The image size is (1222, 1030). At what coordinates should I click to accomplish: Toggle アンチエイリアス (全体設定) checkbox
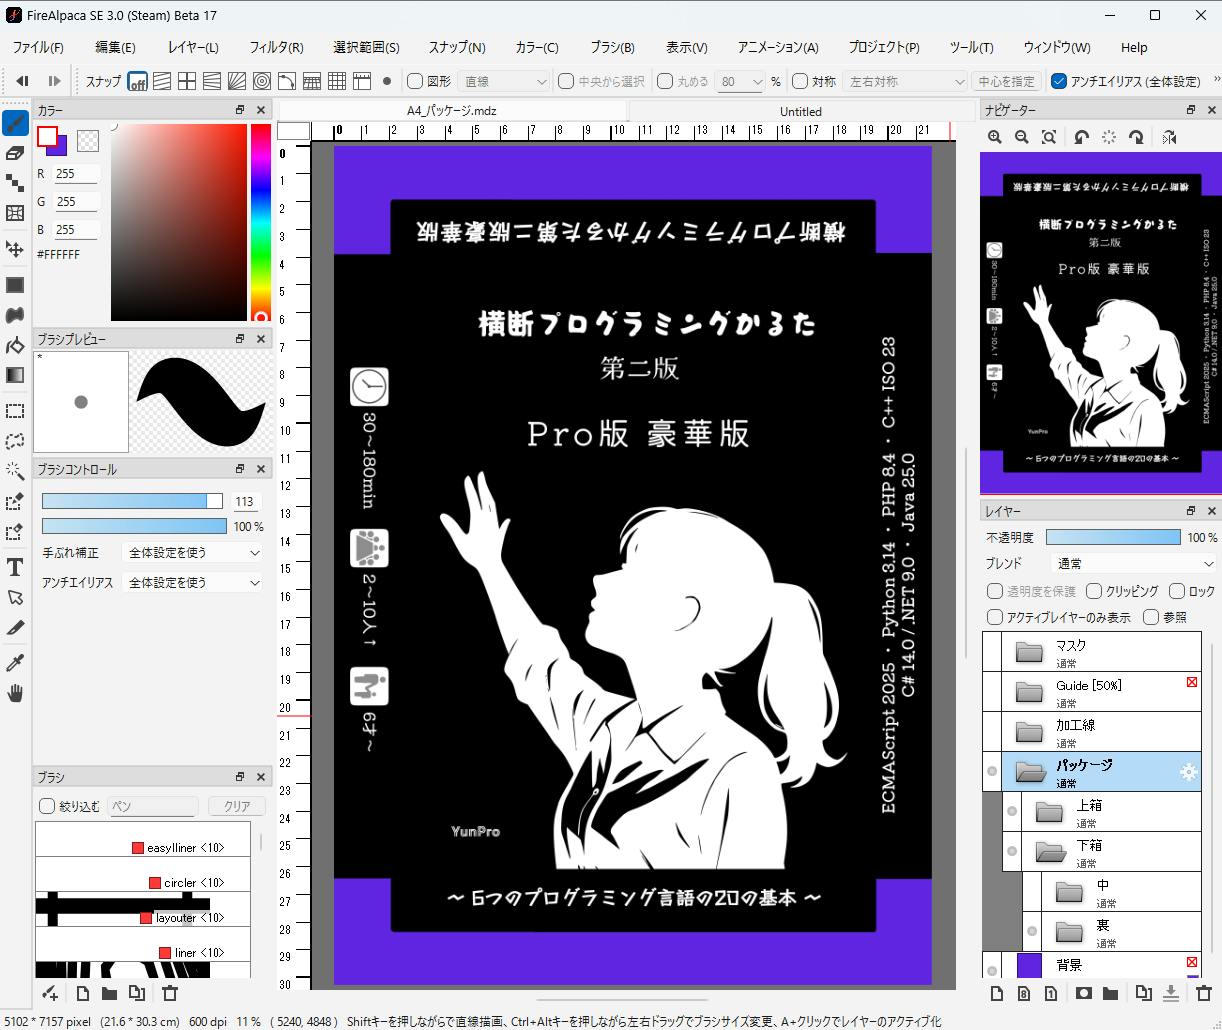pos(1059,81)
